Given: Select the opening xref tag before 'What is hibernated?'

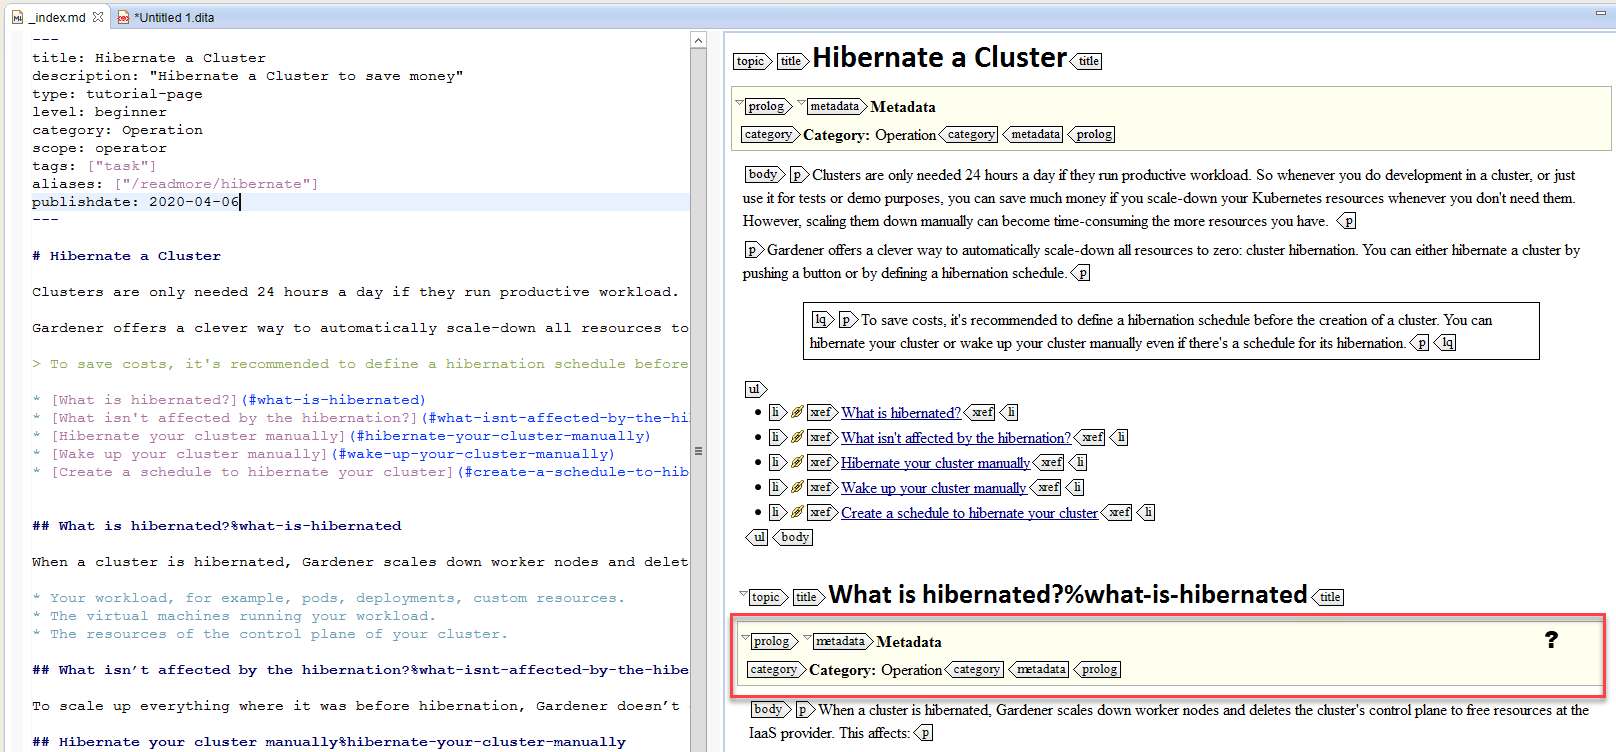Looking at the screenshot, I should pos(822,412).
